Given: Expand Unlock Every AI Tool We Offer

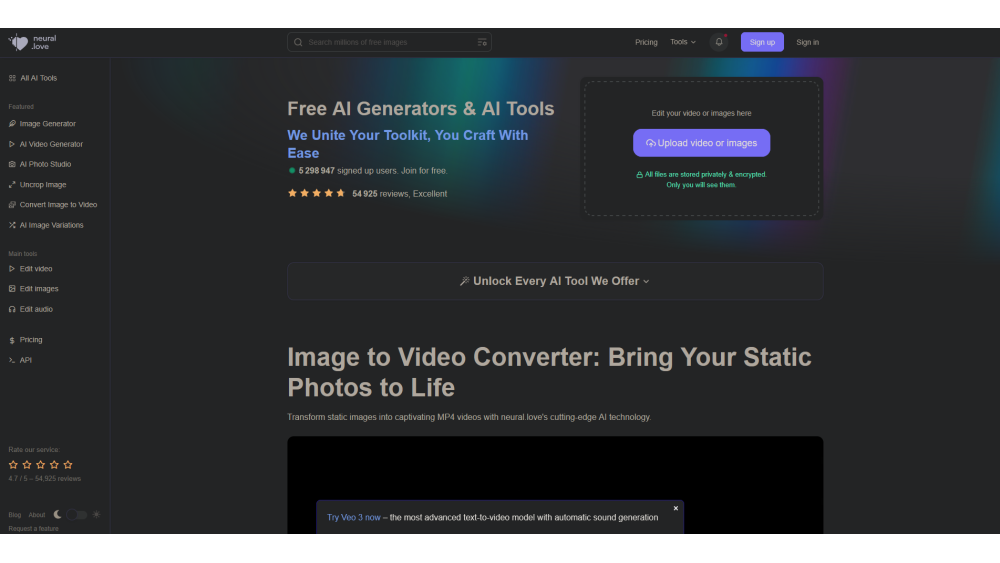Looking at the screenshot, I should (555, 281).
